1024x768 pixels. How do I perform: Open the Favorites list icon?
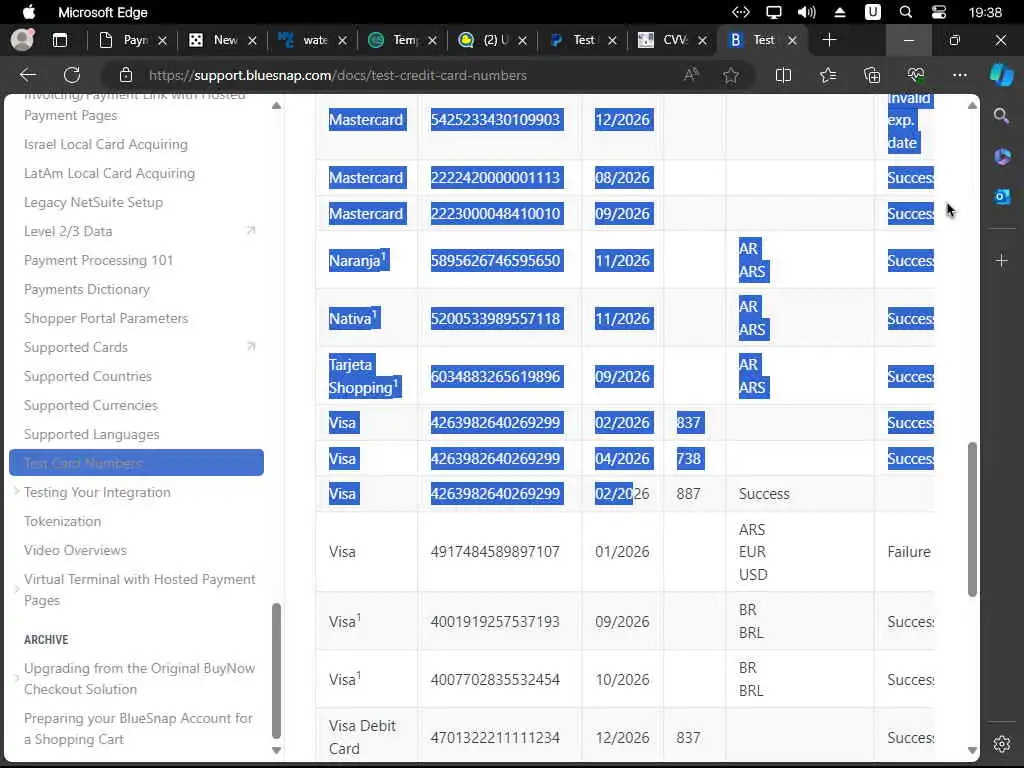click(827, 75)
